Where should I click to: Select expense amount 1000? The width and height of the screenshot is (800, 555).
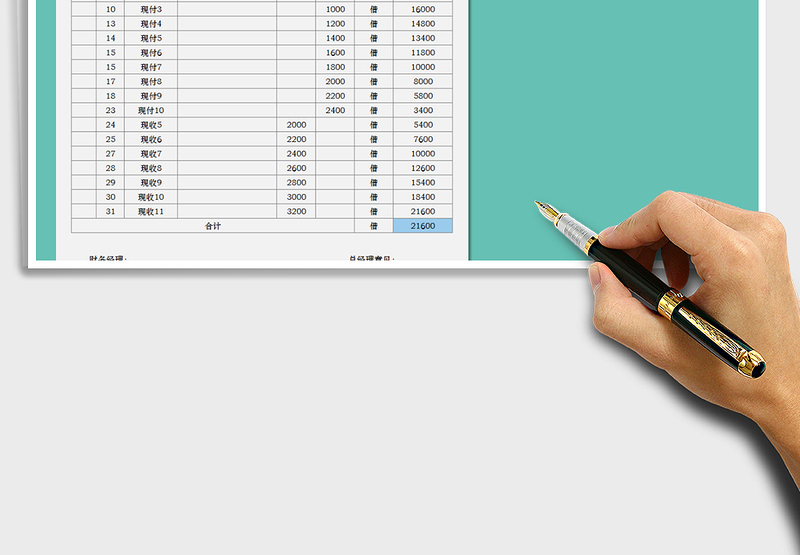[x=335, y=9]
